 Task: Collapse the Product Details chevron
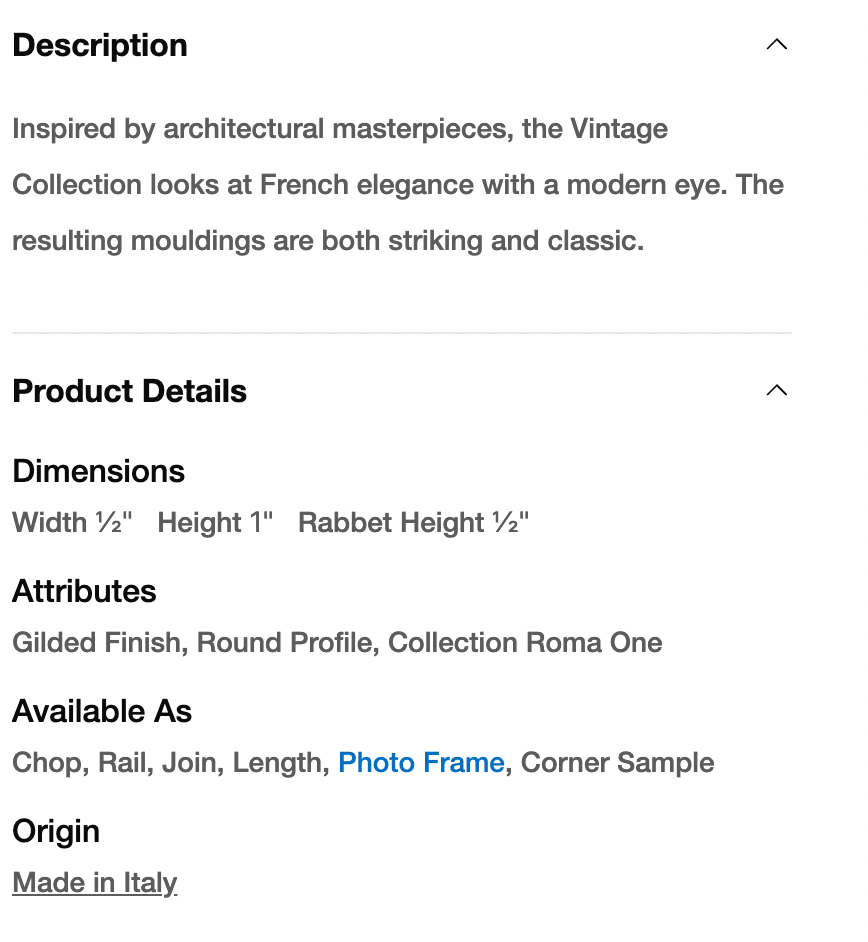point(776,390)
